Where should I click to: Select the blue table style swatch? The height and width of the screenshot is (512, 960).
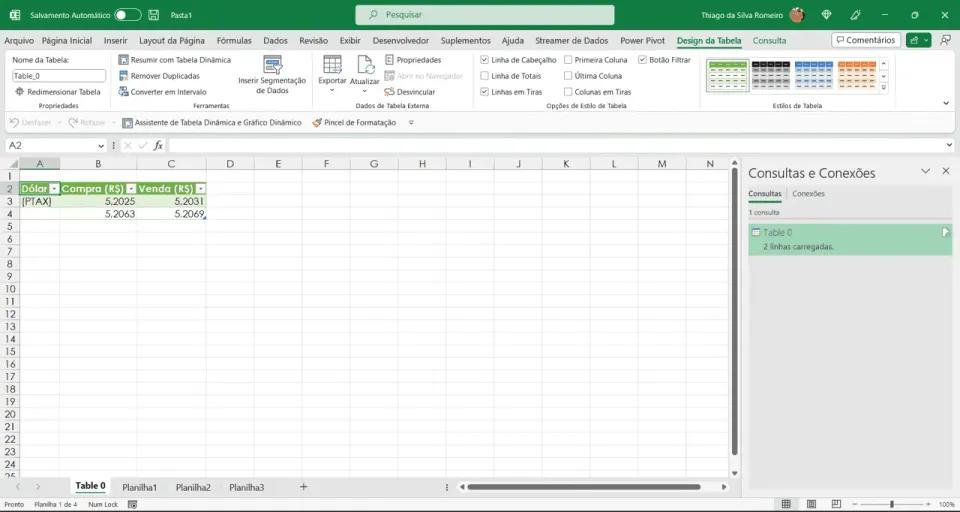point(814,75)
